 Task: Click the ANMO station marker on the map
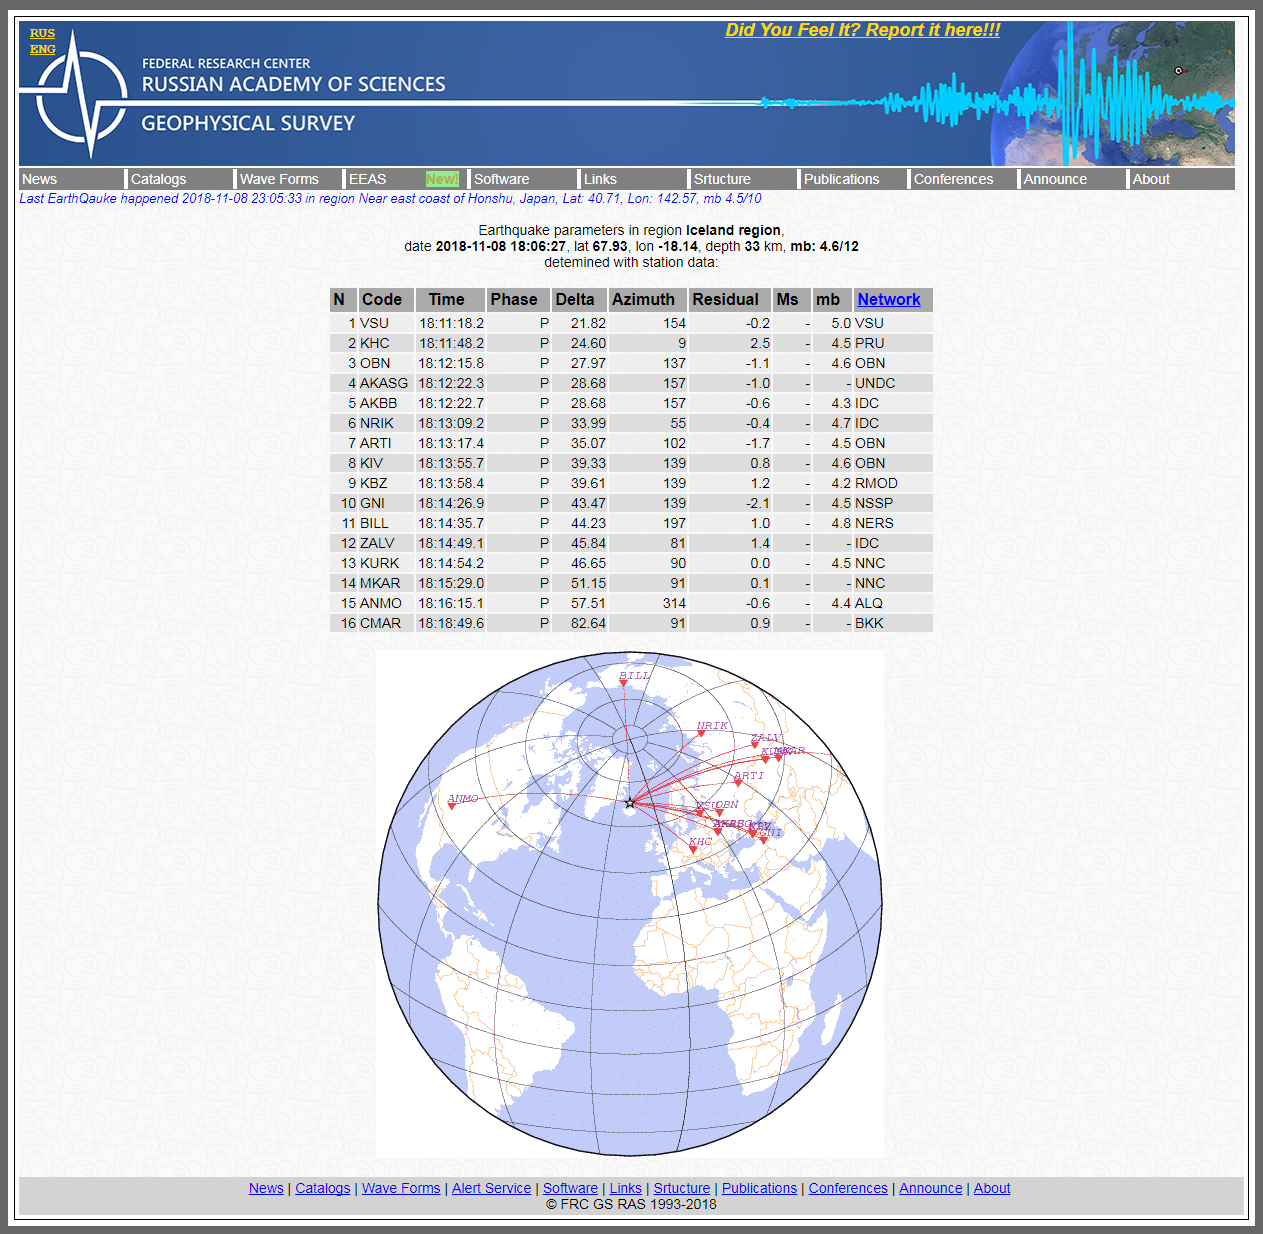pyautogui.click(x=452, y=806)
